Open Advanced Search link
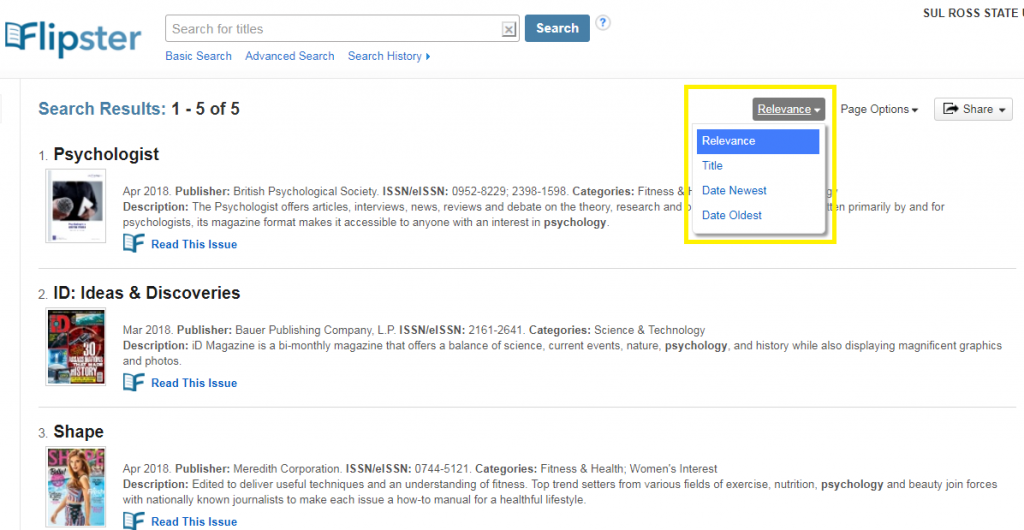The height and width of the screenshot is (530, 1024). (x=290, y=56)
